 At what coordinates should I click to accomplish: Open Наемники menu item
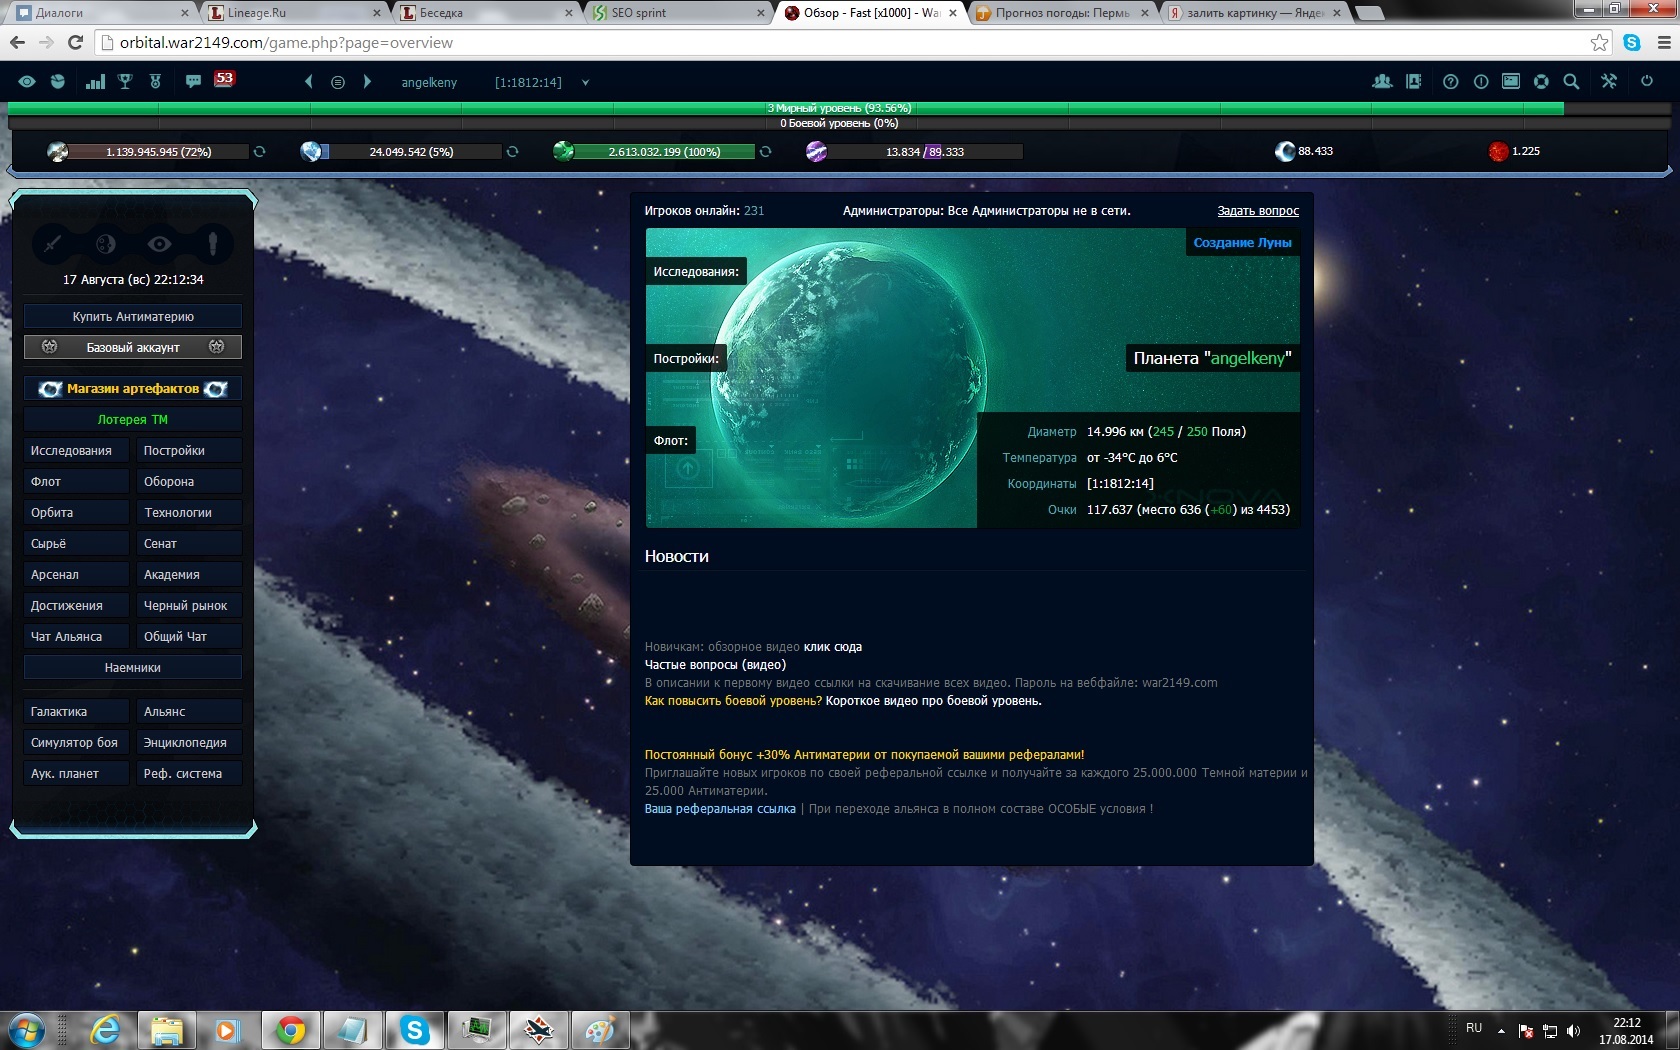coord(133,667)
